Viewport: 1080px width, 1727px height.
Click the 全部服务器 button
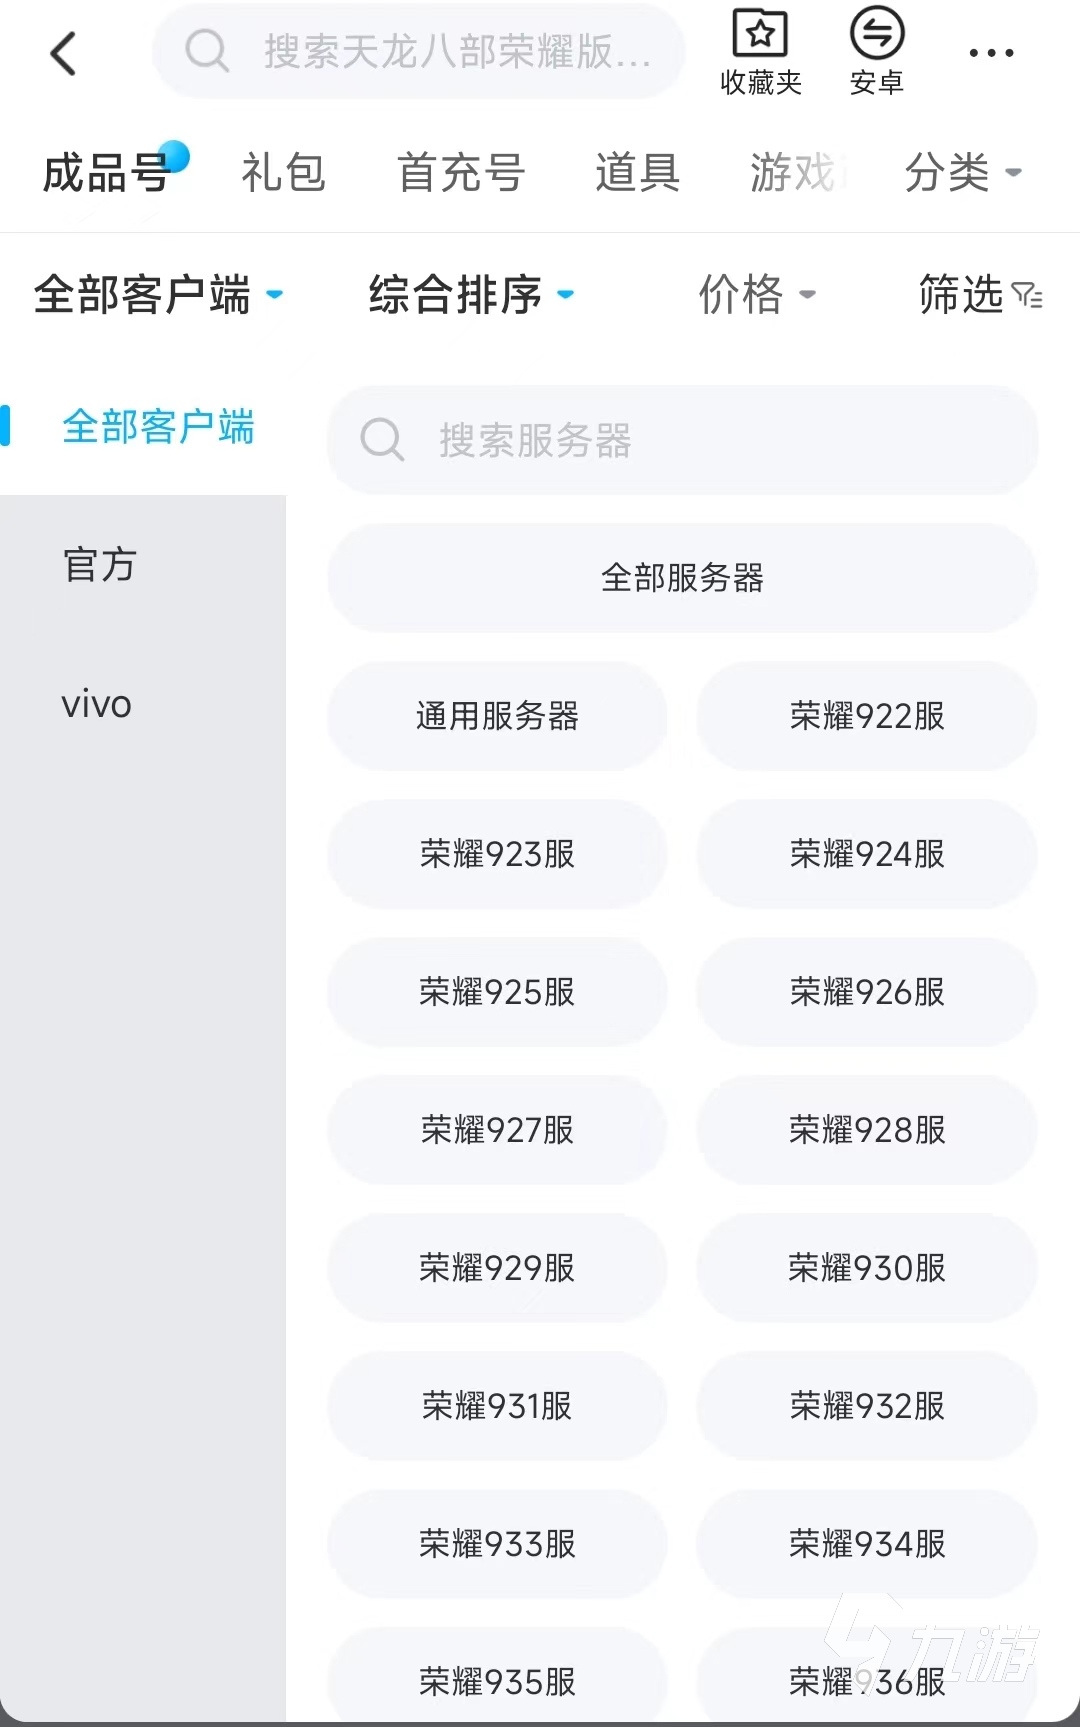tap(682, 578)
